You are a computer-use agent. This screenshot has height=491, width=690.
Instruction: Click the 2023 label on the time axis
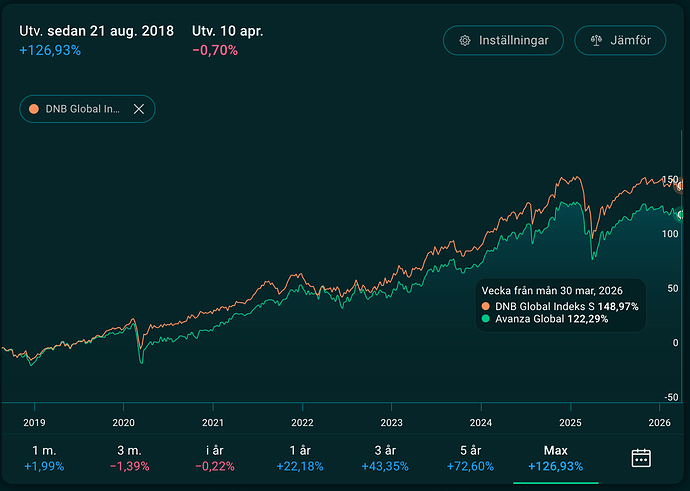coord(392,423)
